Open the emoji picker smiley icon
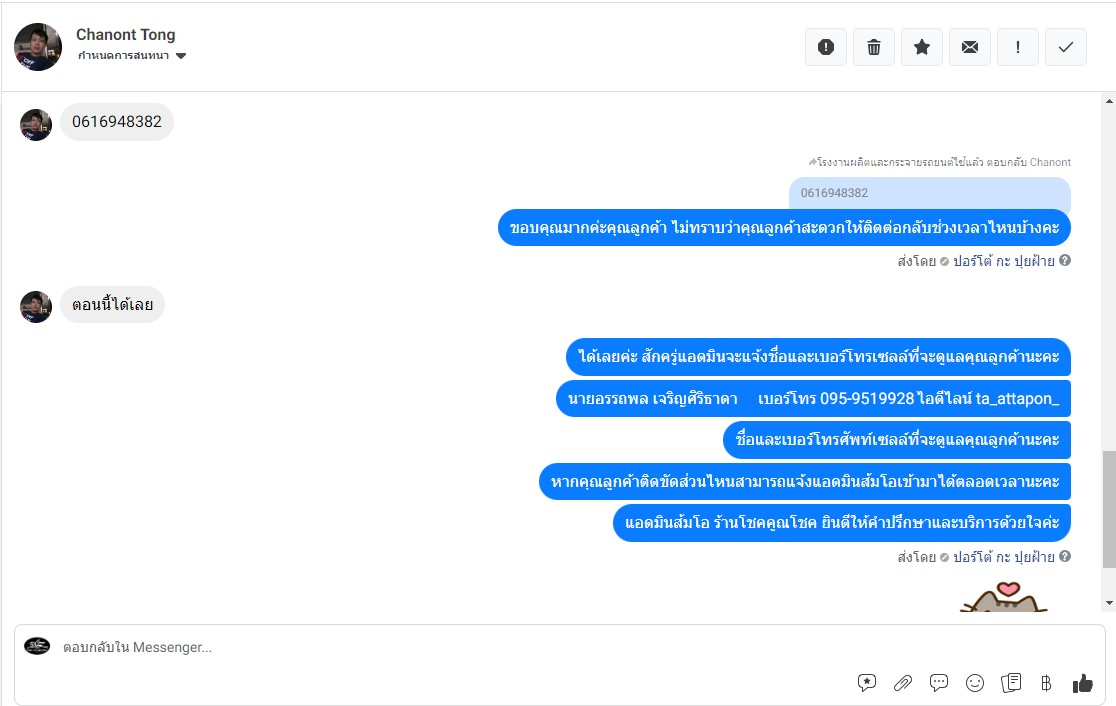This screenshot has height=706, width=1116. (974, 683)
